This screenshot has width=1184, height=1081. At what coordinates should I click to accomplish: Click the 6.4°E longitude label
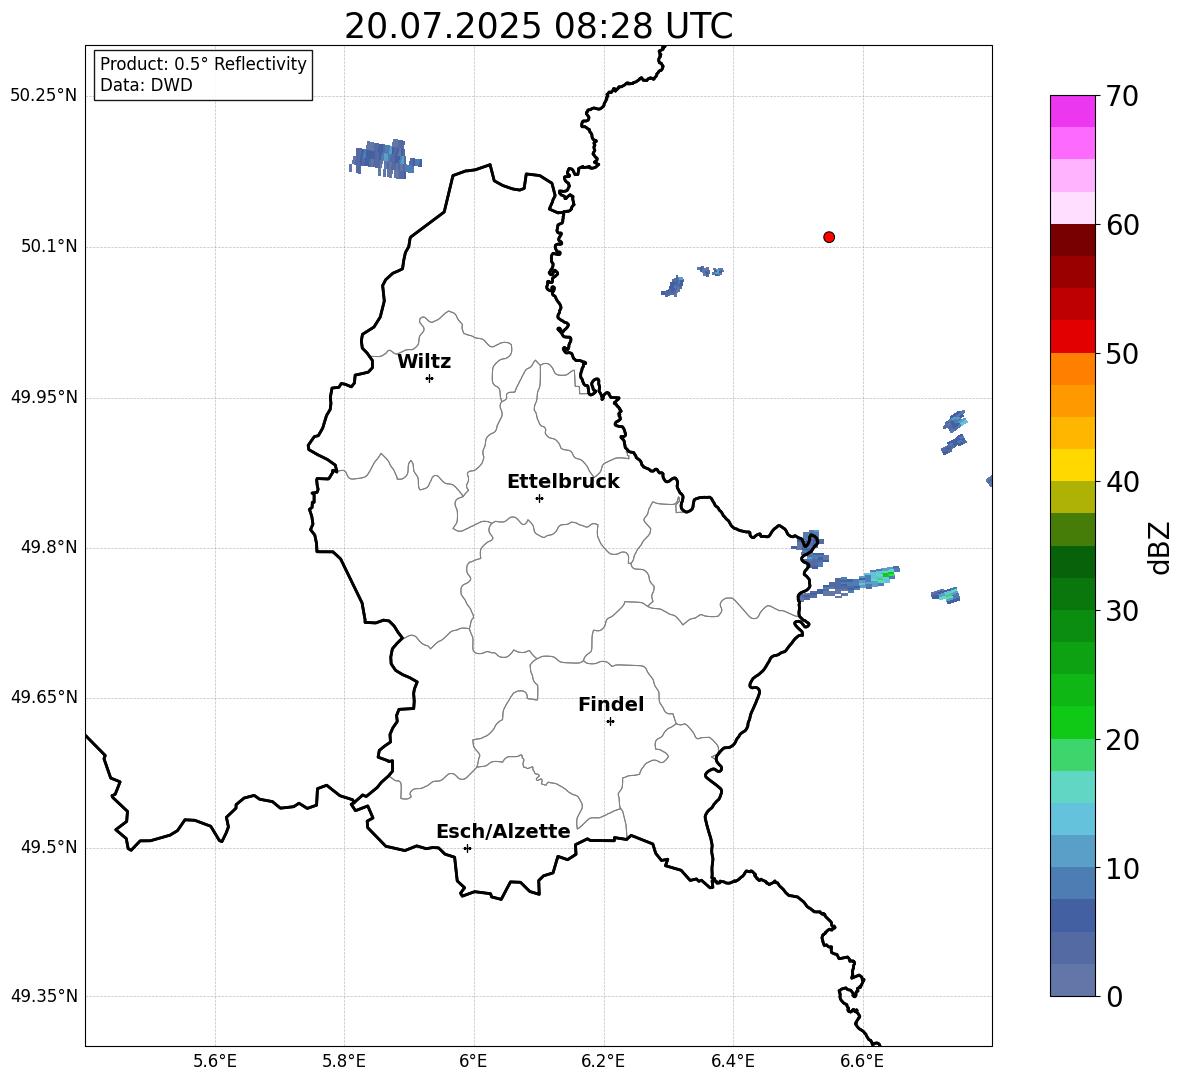(x=732, y=1061)
